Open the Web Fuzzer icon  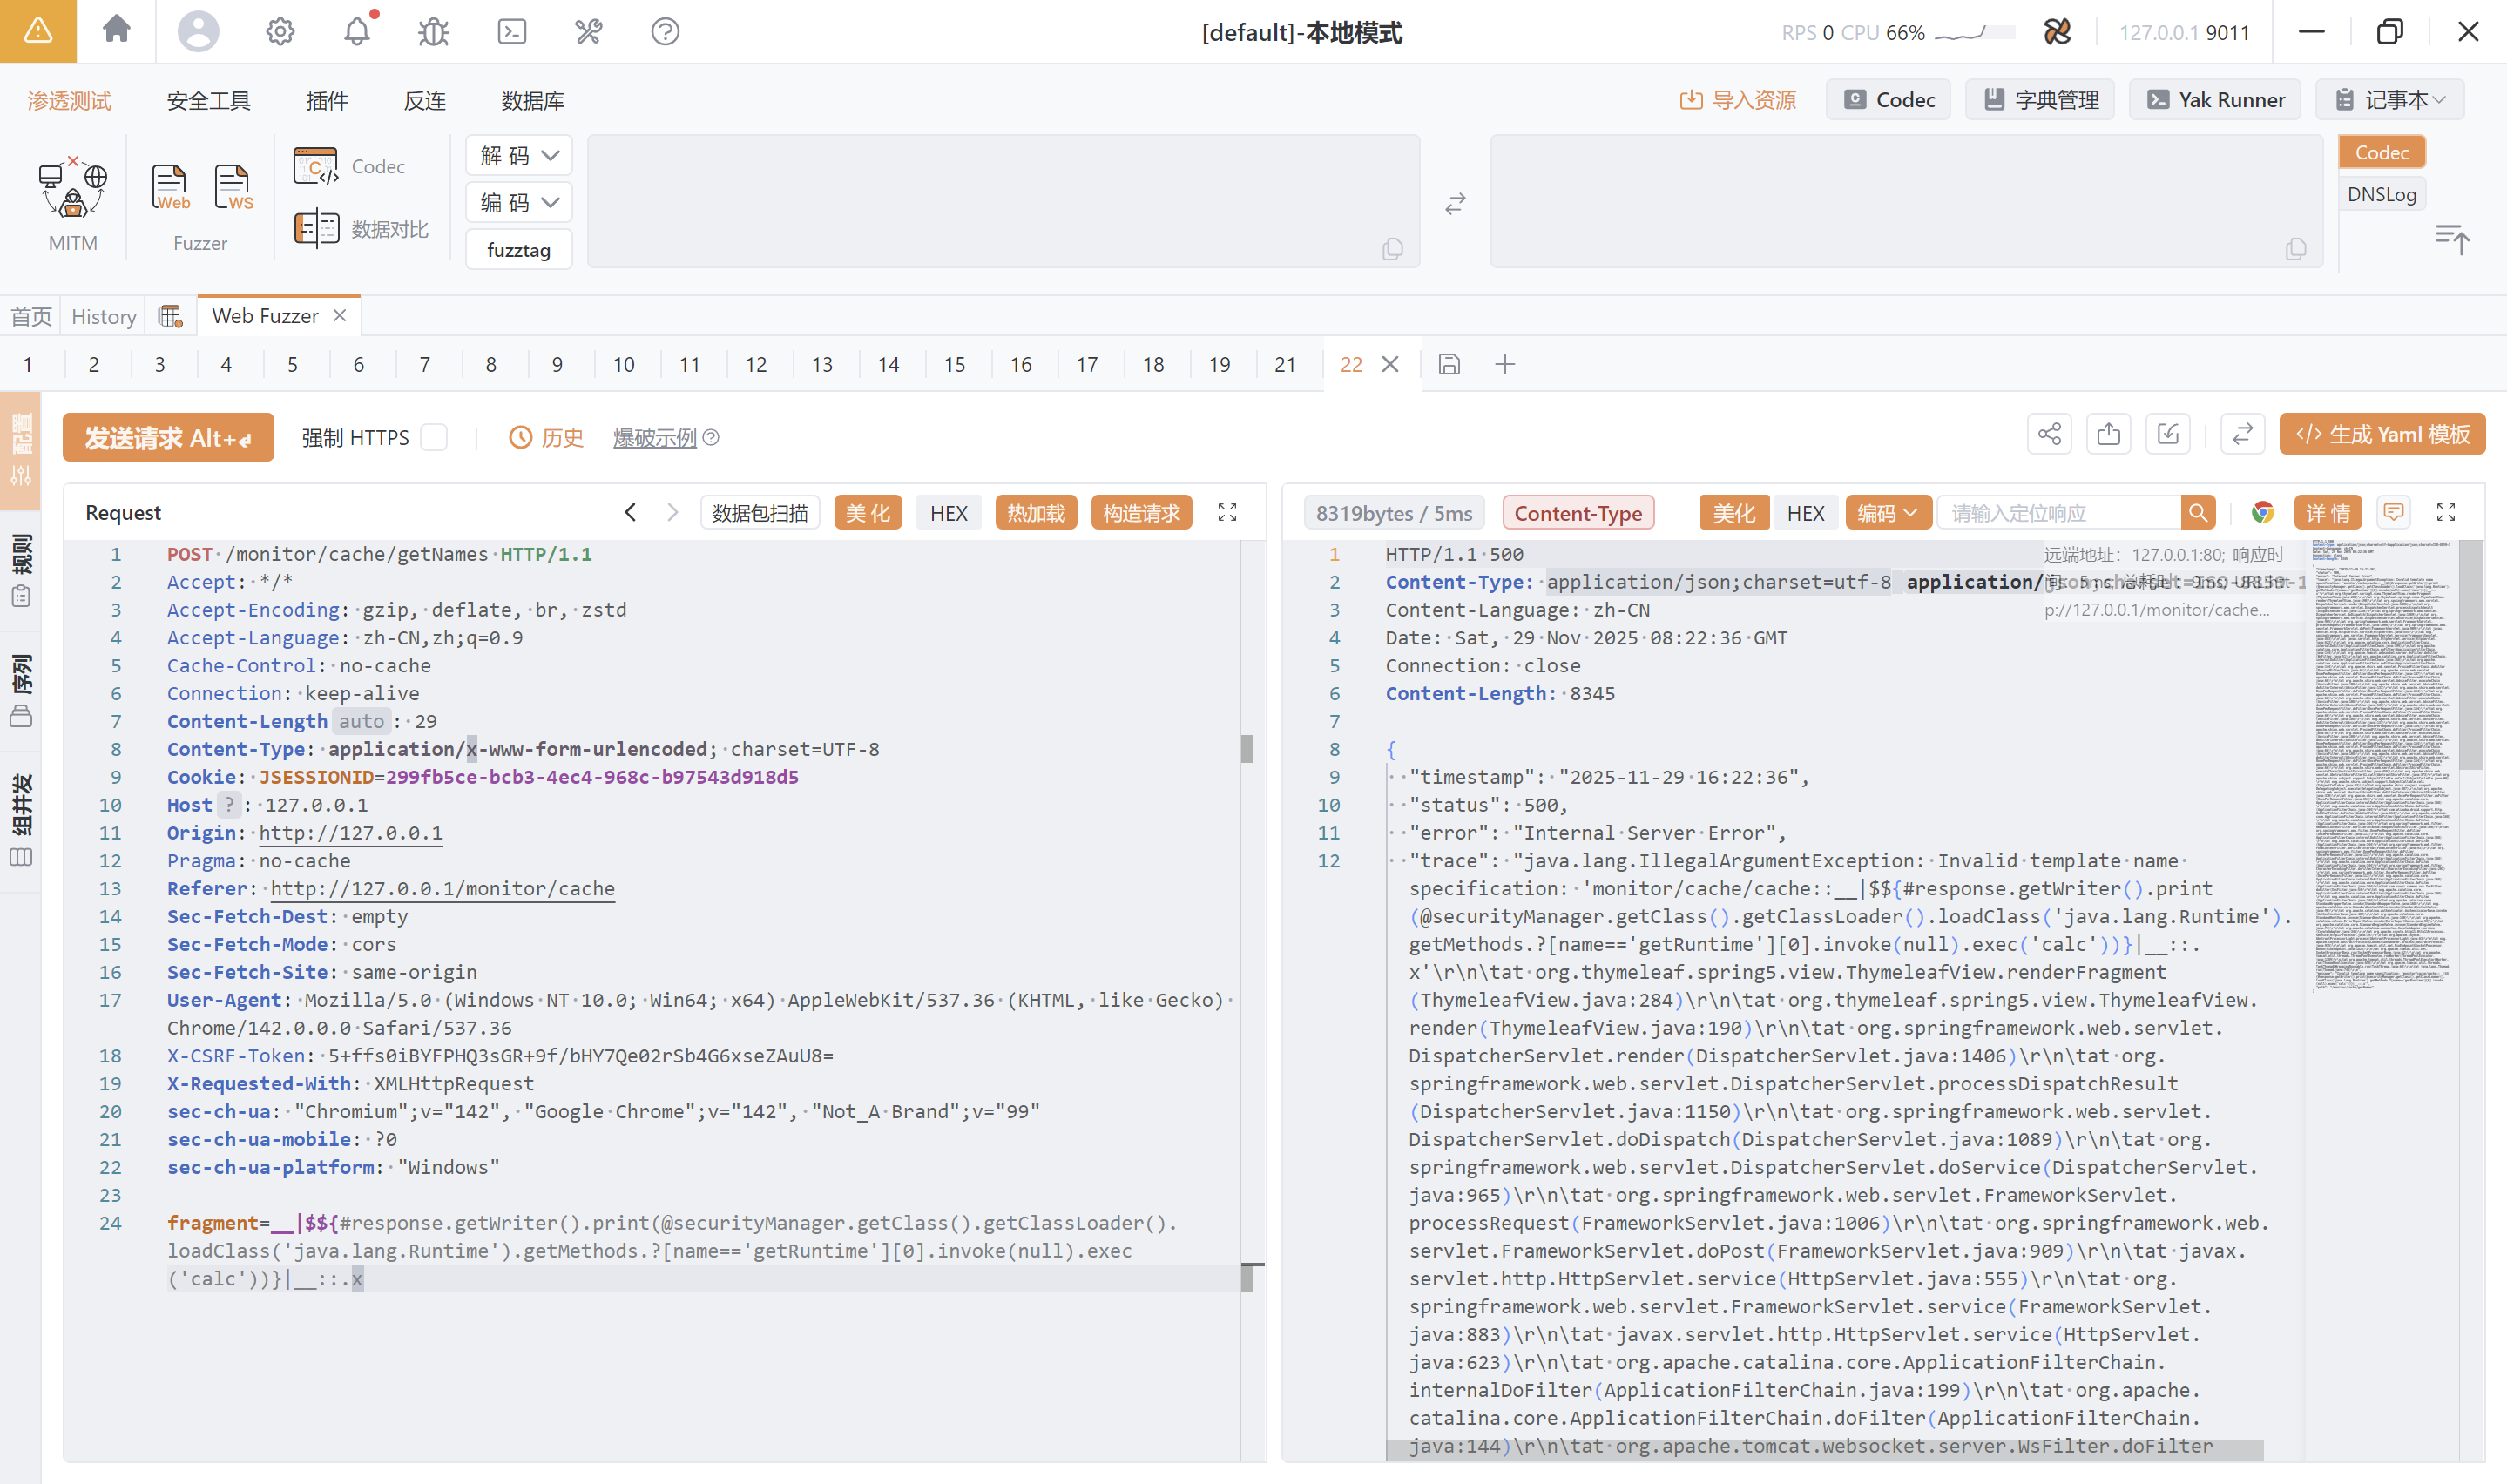coord(169,188)
